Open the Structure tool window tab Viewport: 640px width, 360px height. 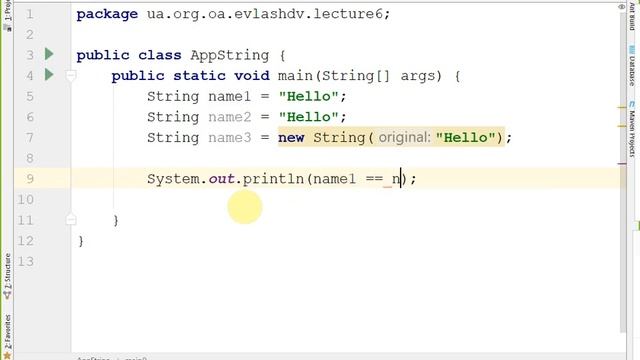click(x=7, y=276)
